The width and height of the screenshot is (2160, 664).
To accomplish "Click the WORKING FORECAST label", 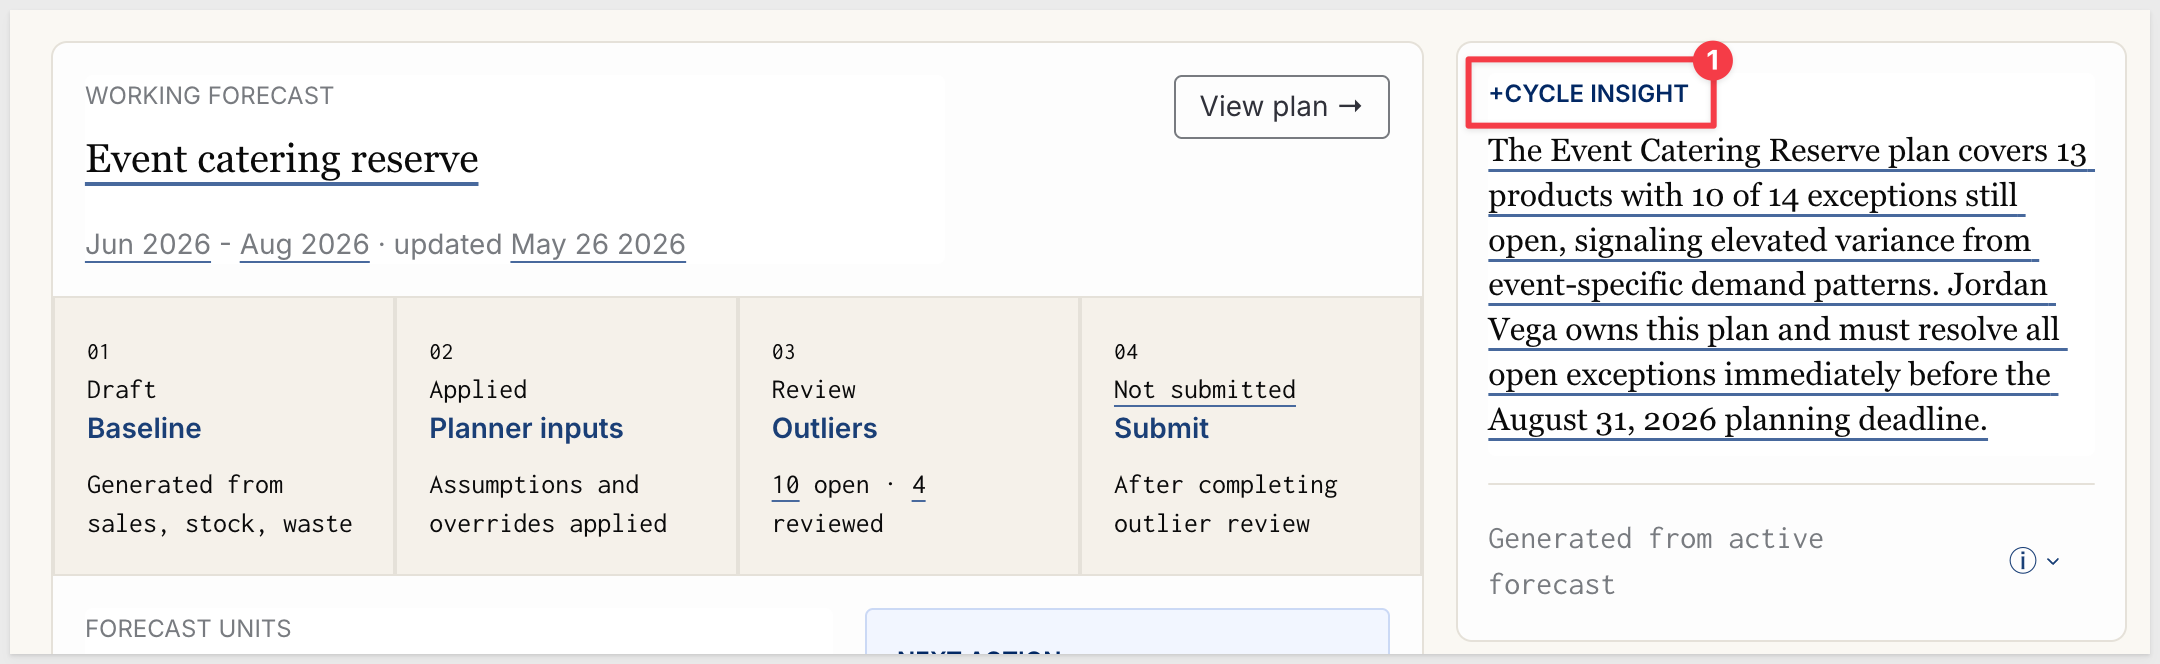I will coord(210,96).
